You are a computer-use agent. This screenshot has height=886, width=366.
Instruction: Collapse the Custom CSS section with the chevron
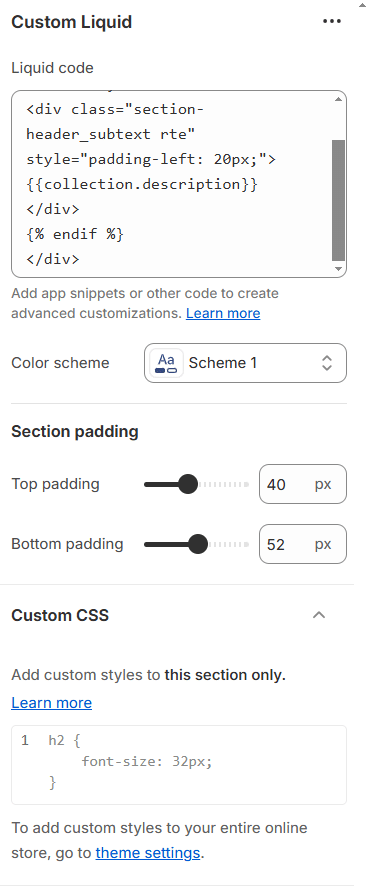point(319,615)
